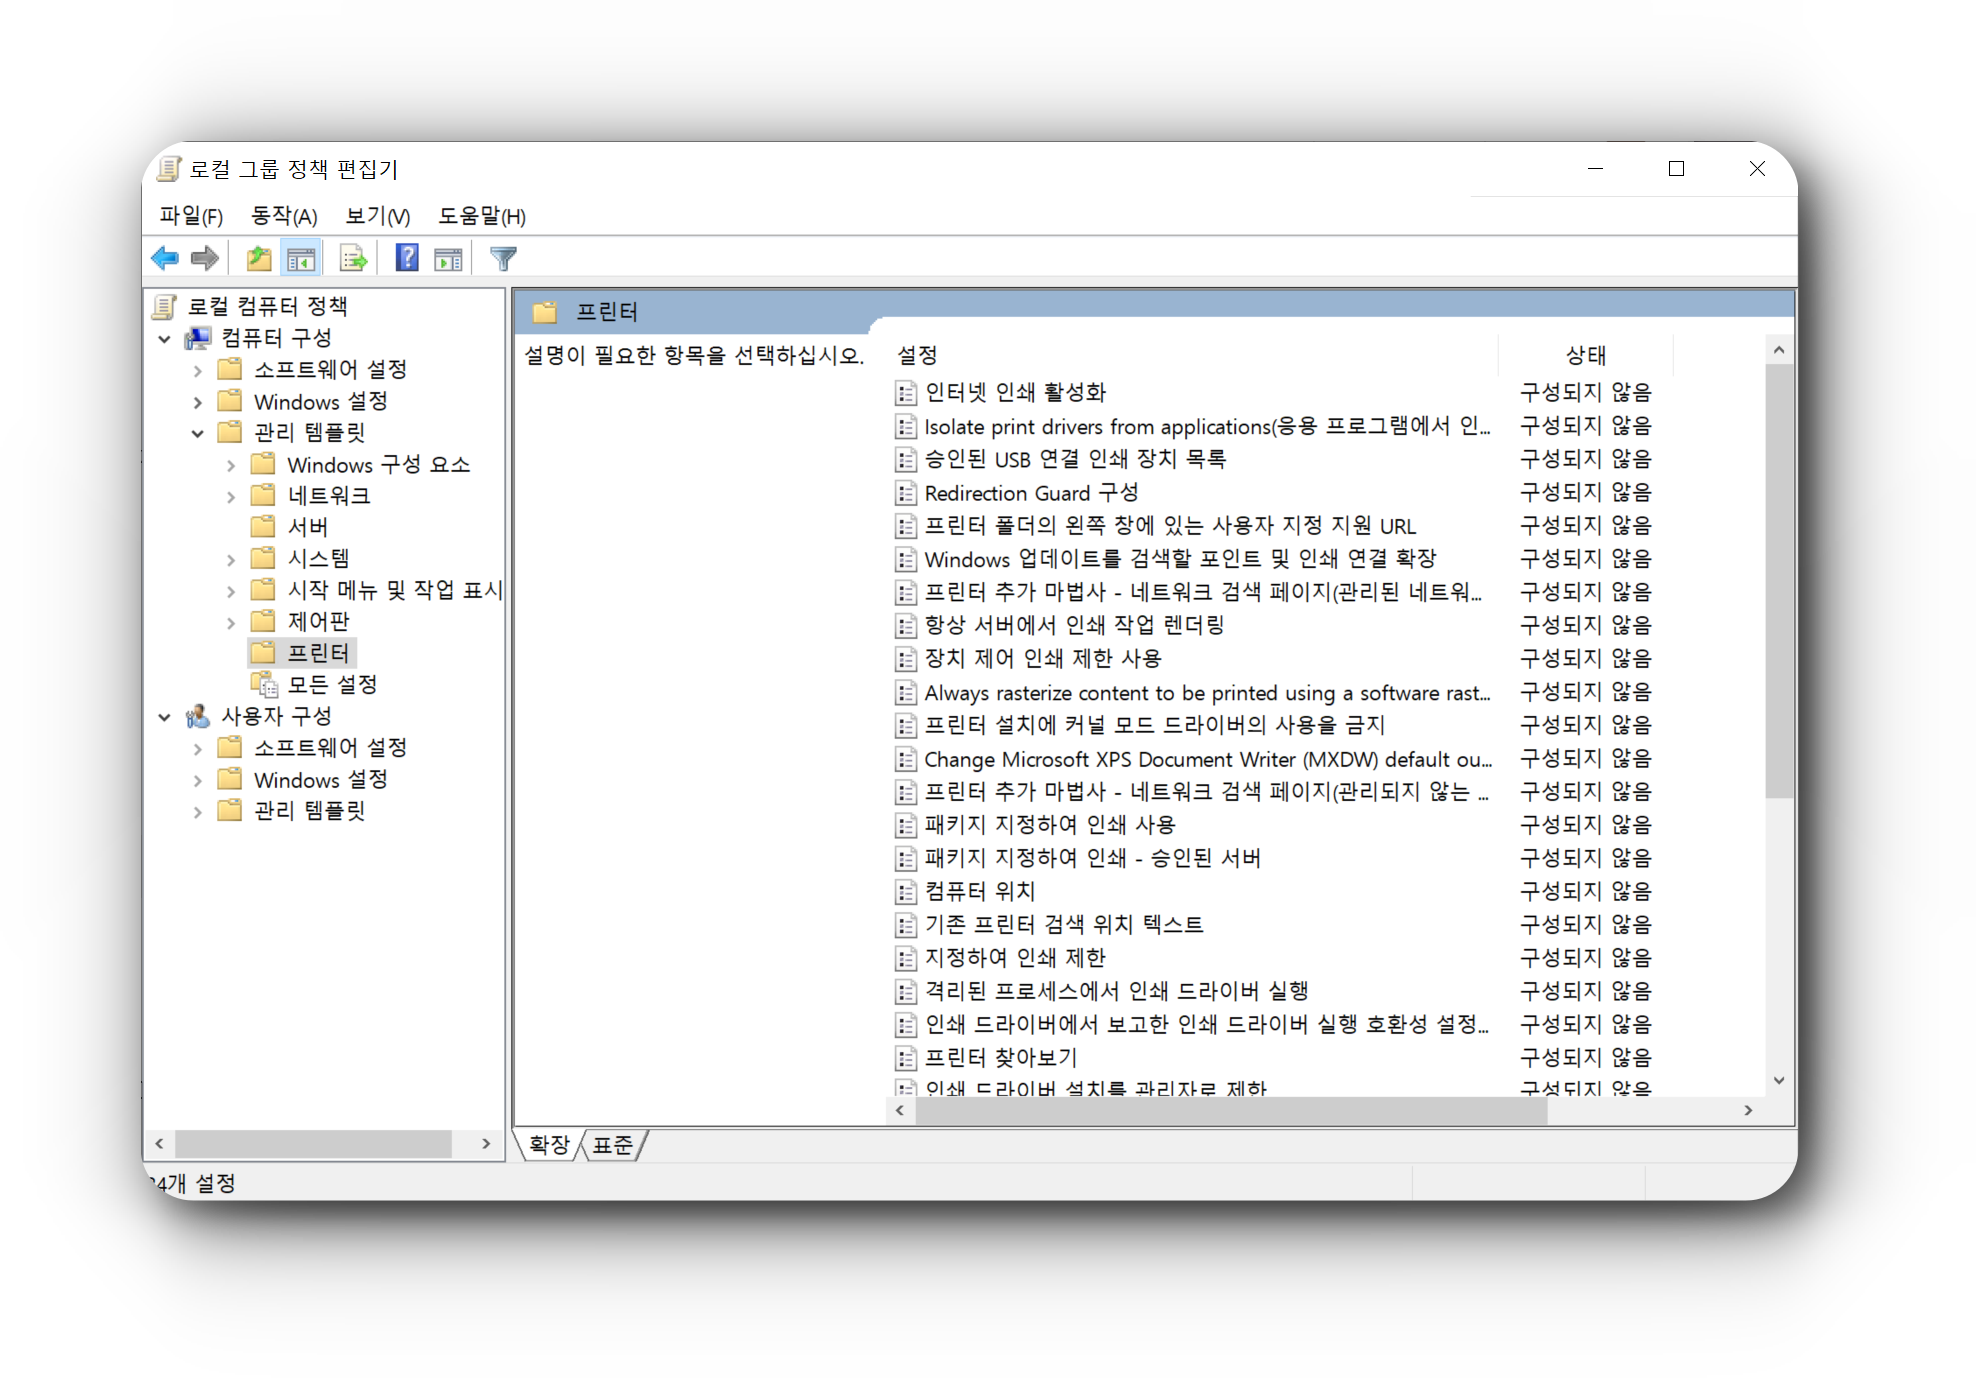Open the 보기(V) menu
This screenshot has width=1976, height=1378.
(376, 216)
